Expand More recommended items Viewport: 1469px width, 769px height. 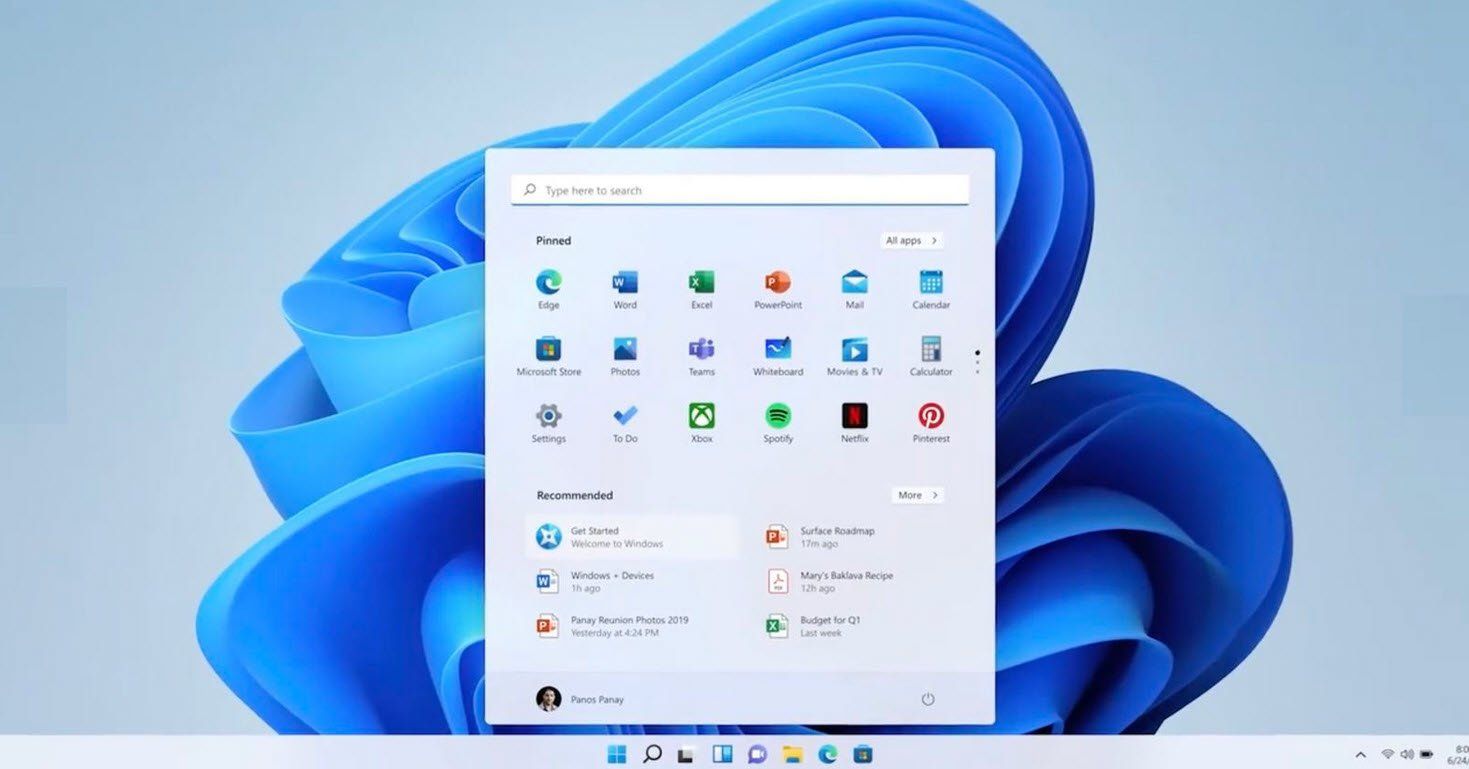coord(917,495)
